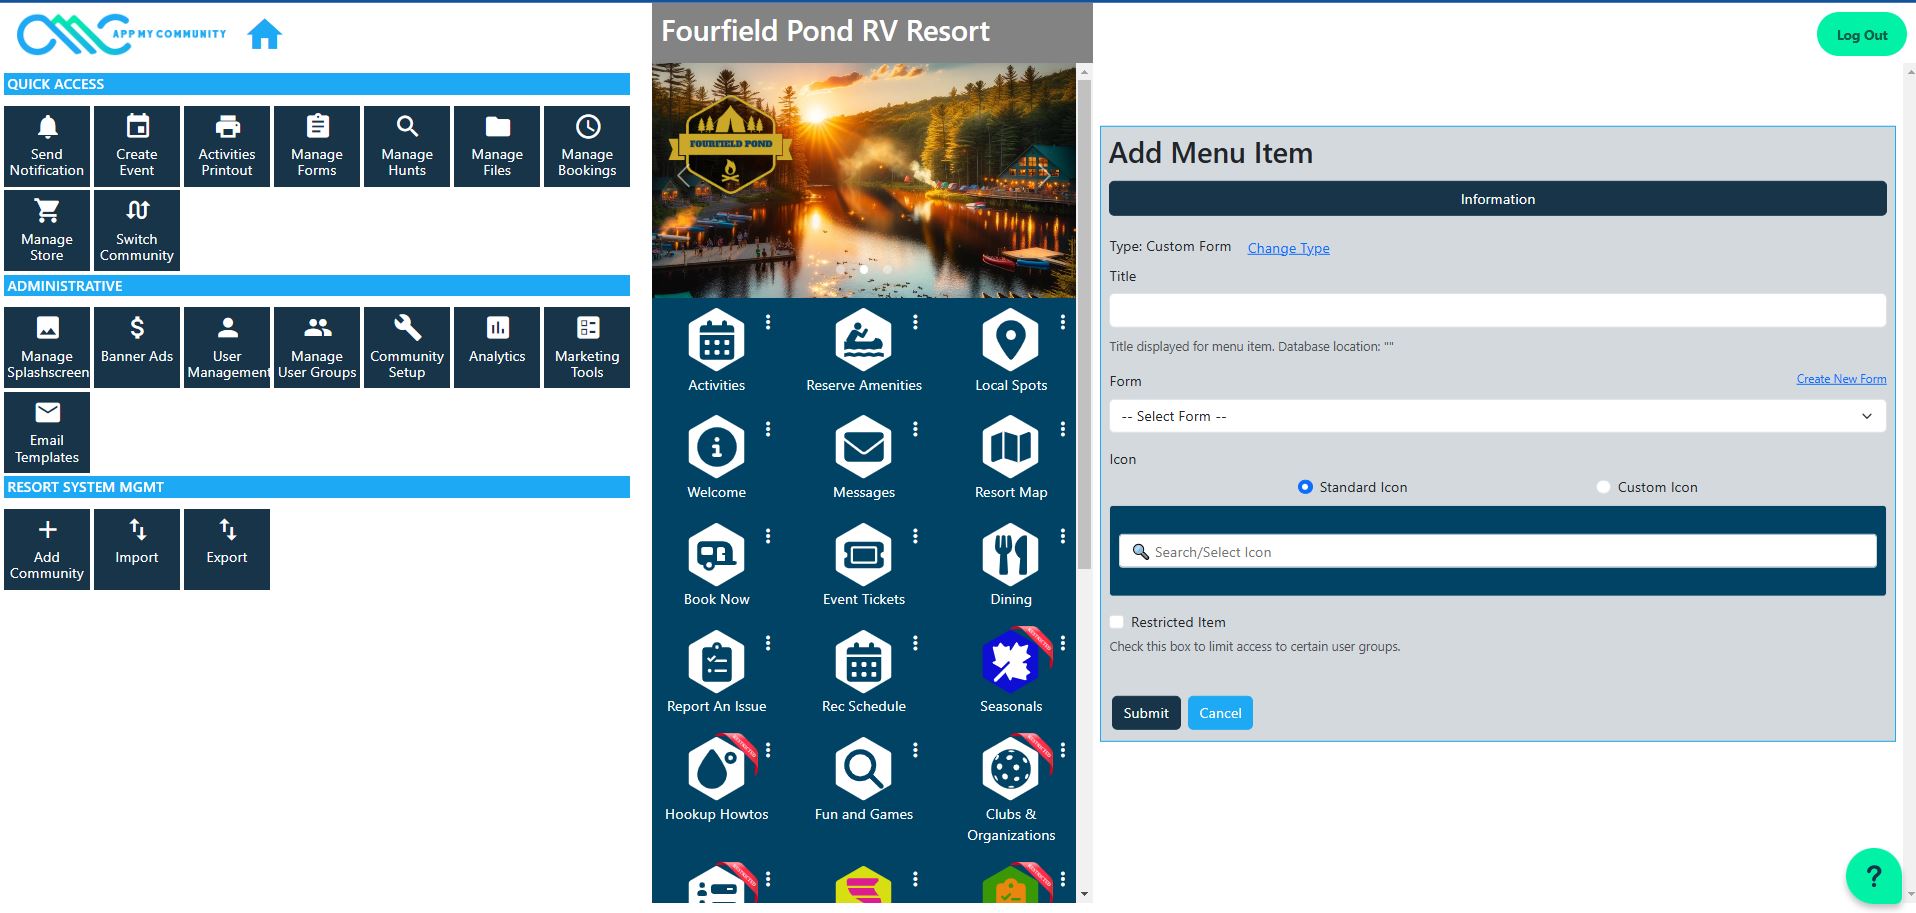Open the help question mark button
This screenshot has width=1916, height=913.
1874,876
